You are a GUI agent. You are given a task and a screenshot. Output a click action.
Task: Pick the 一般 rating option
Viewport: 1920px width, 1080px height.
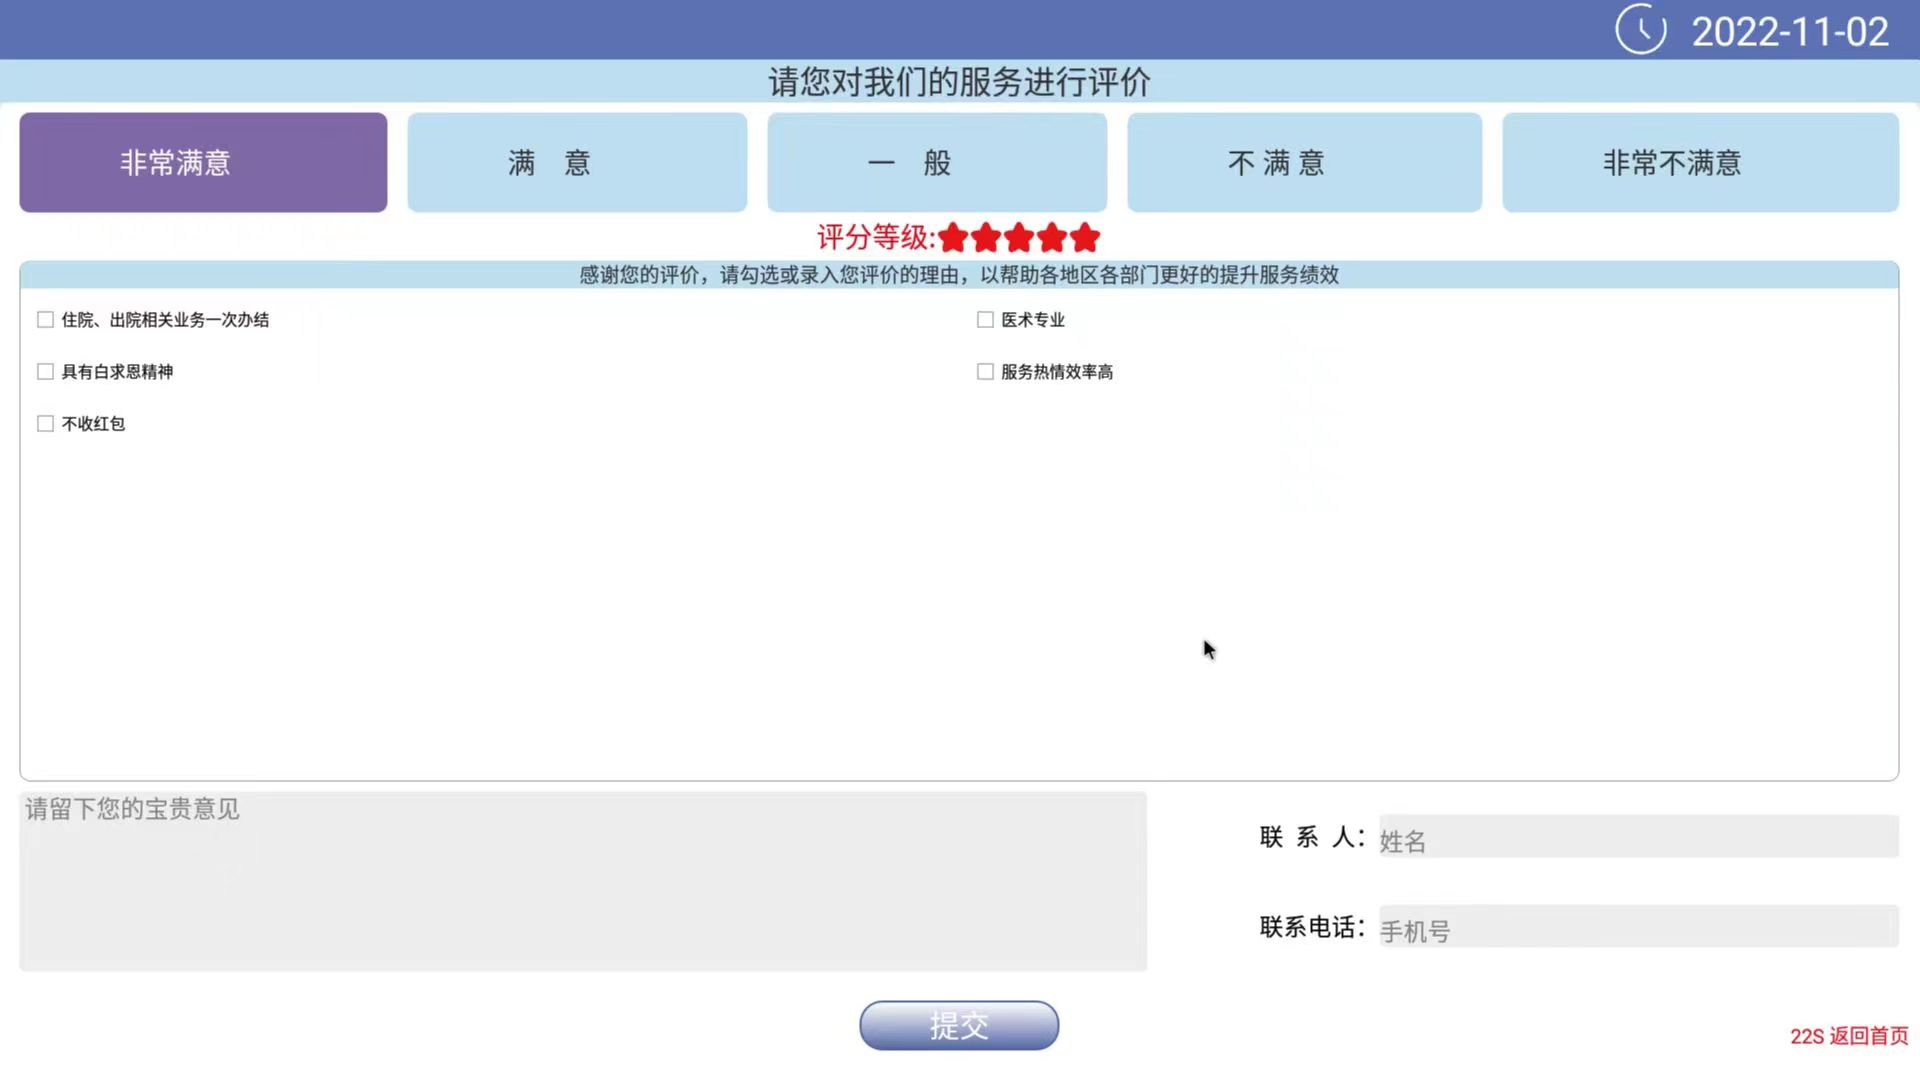point(937,162)
